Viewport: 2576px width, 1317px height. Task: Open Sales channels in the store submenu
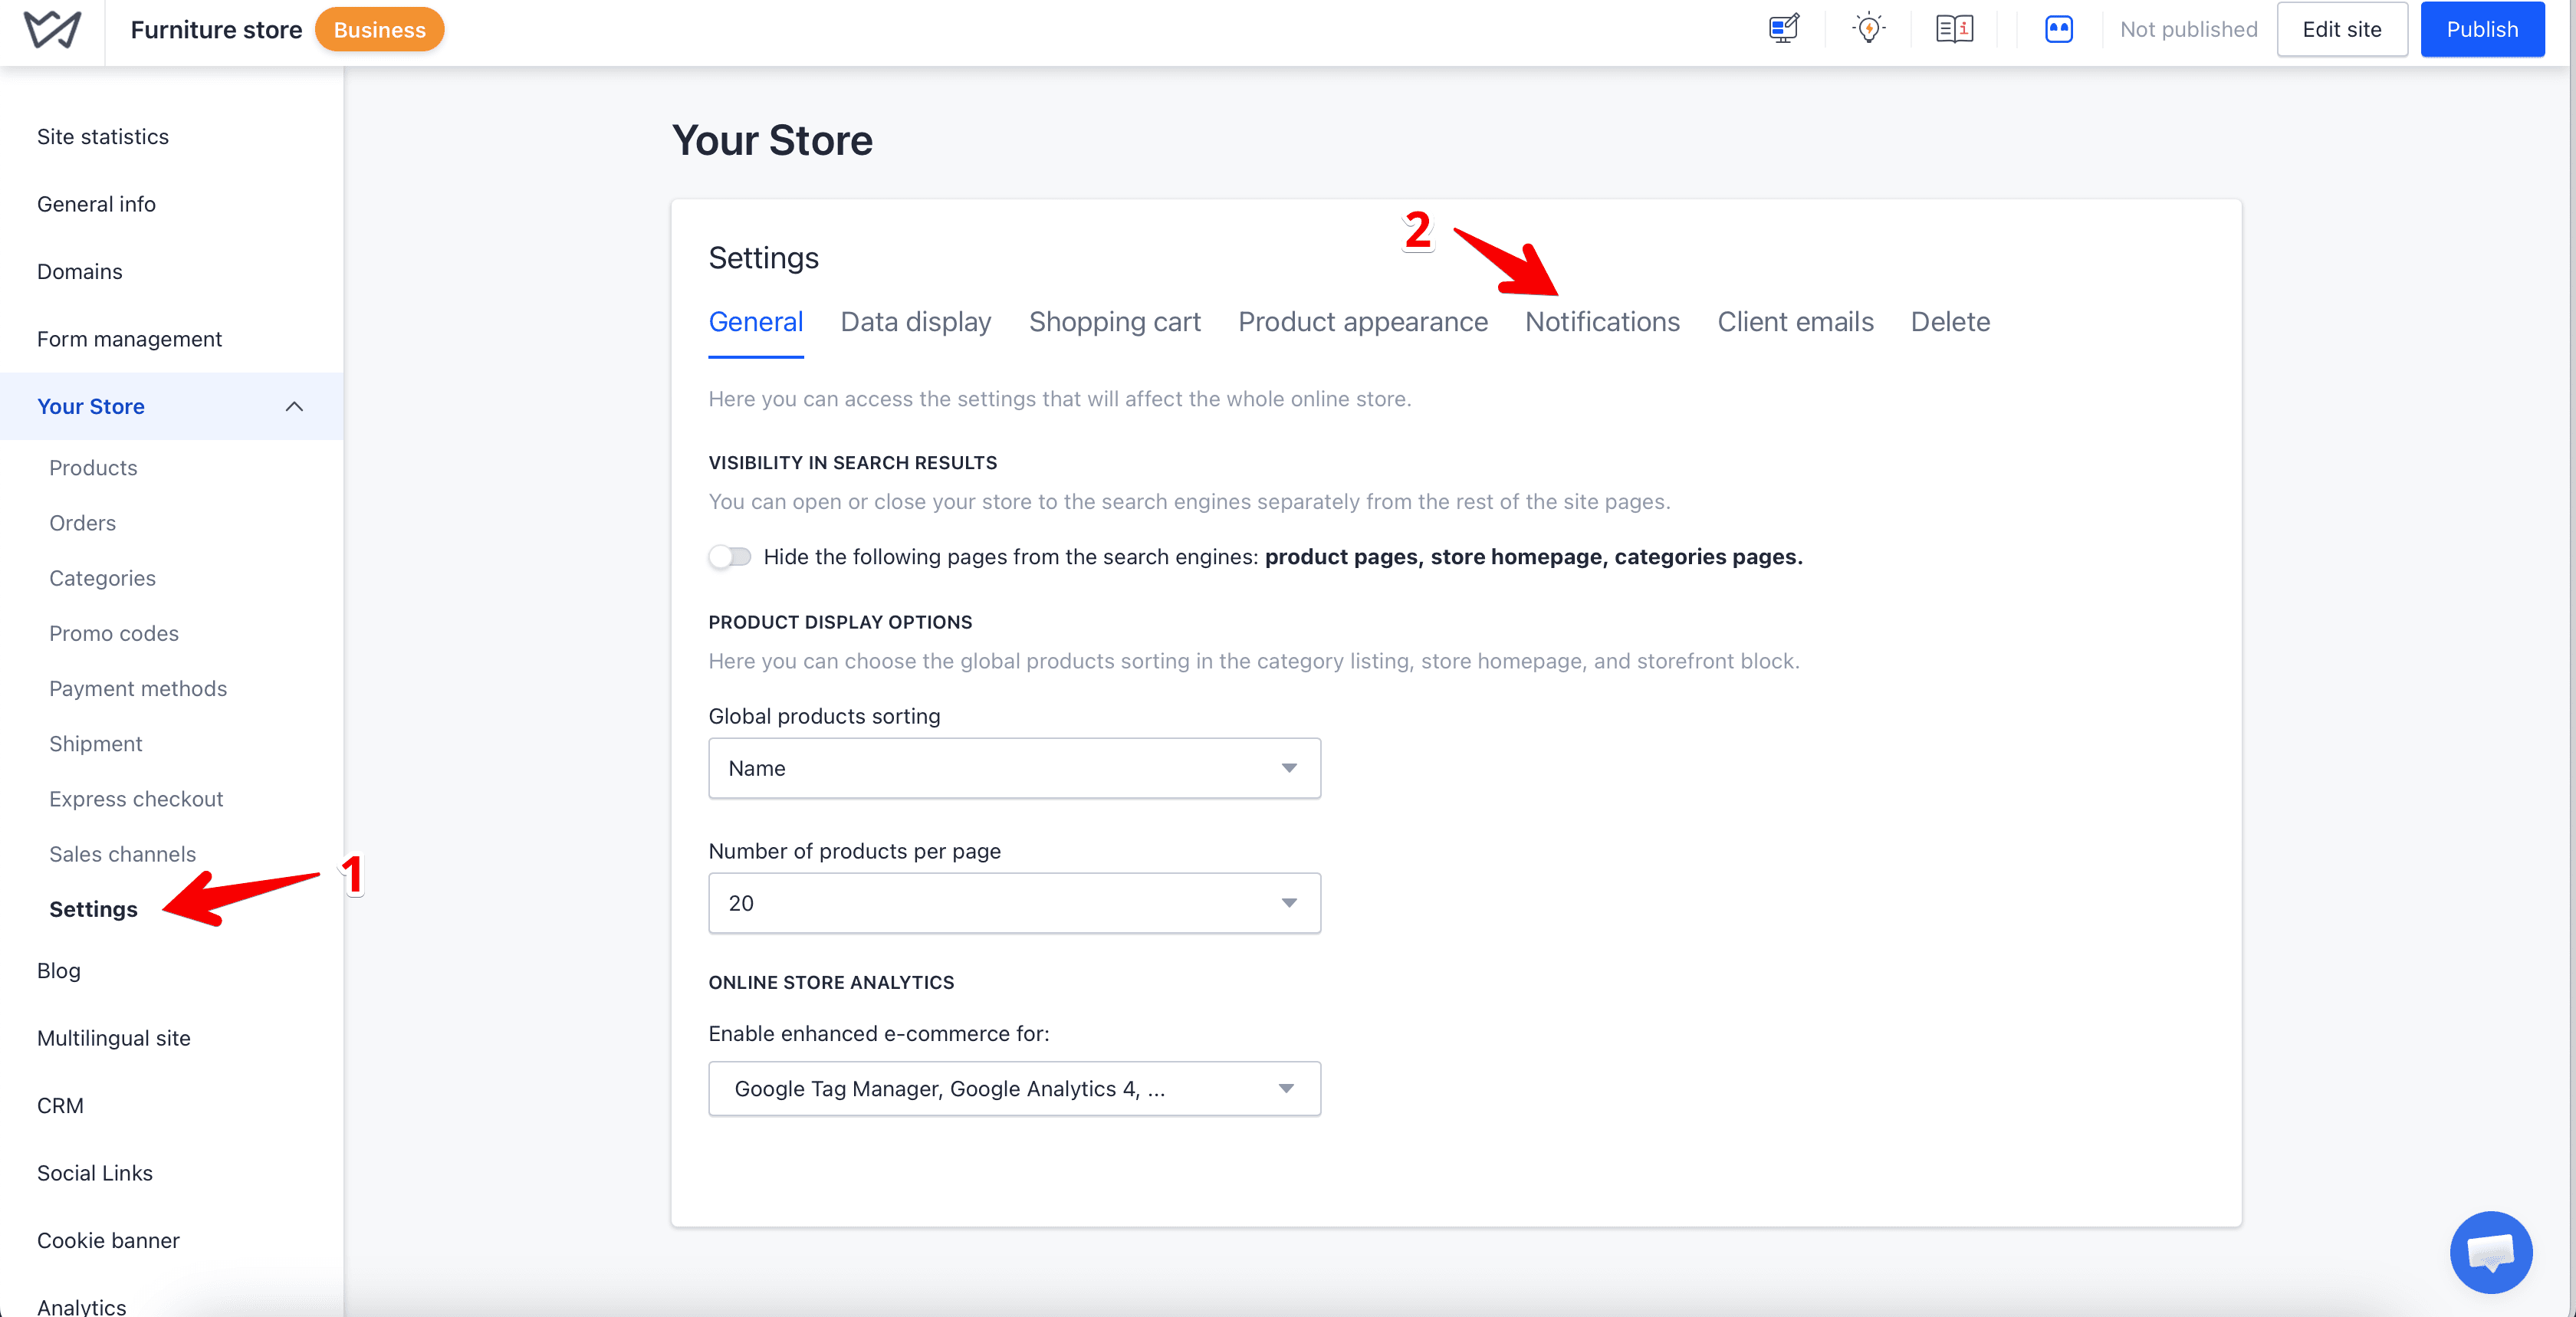pyautogui.click(x=122, y=854)
